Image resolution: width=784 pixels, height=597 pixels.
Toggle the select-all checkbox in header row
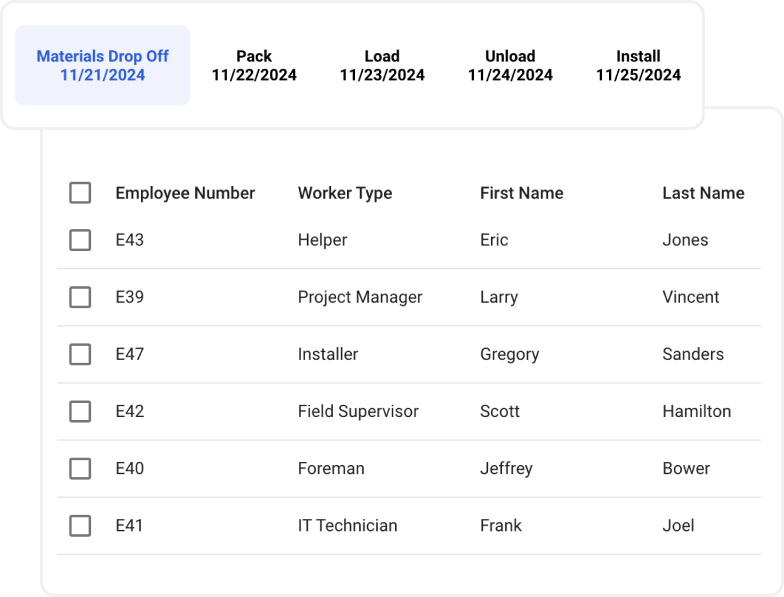click(80, 193)
